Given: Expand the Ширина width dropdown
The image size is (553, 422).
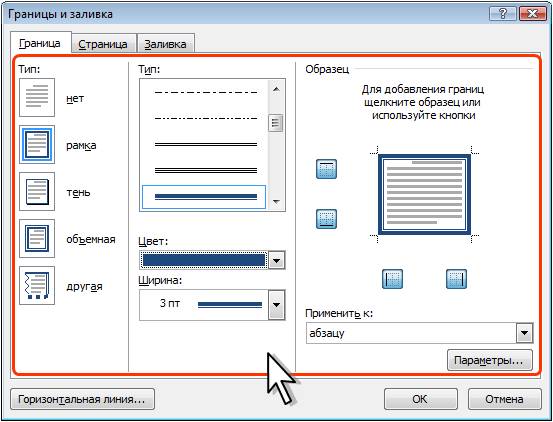Looking at the screenshot, I should coord(276,305).
